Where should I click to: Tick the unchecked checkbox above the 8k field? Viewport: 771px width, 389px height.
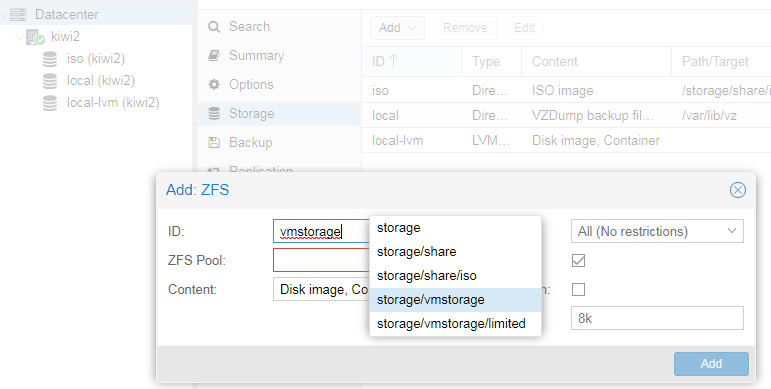pyautogui.click(x=579, y=290)
